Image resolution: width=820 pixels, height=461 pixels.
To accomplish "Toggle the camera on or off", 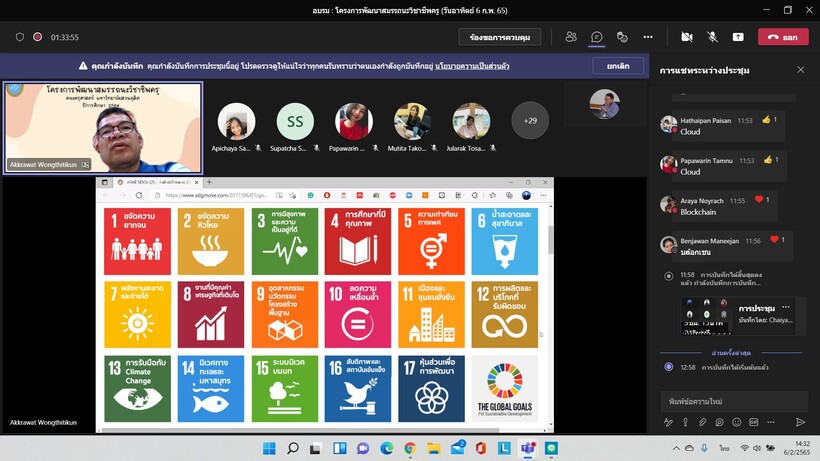I will [687, 37].
